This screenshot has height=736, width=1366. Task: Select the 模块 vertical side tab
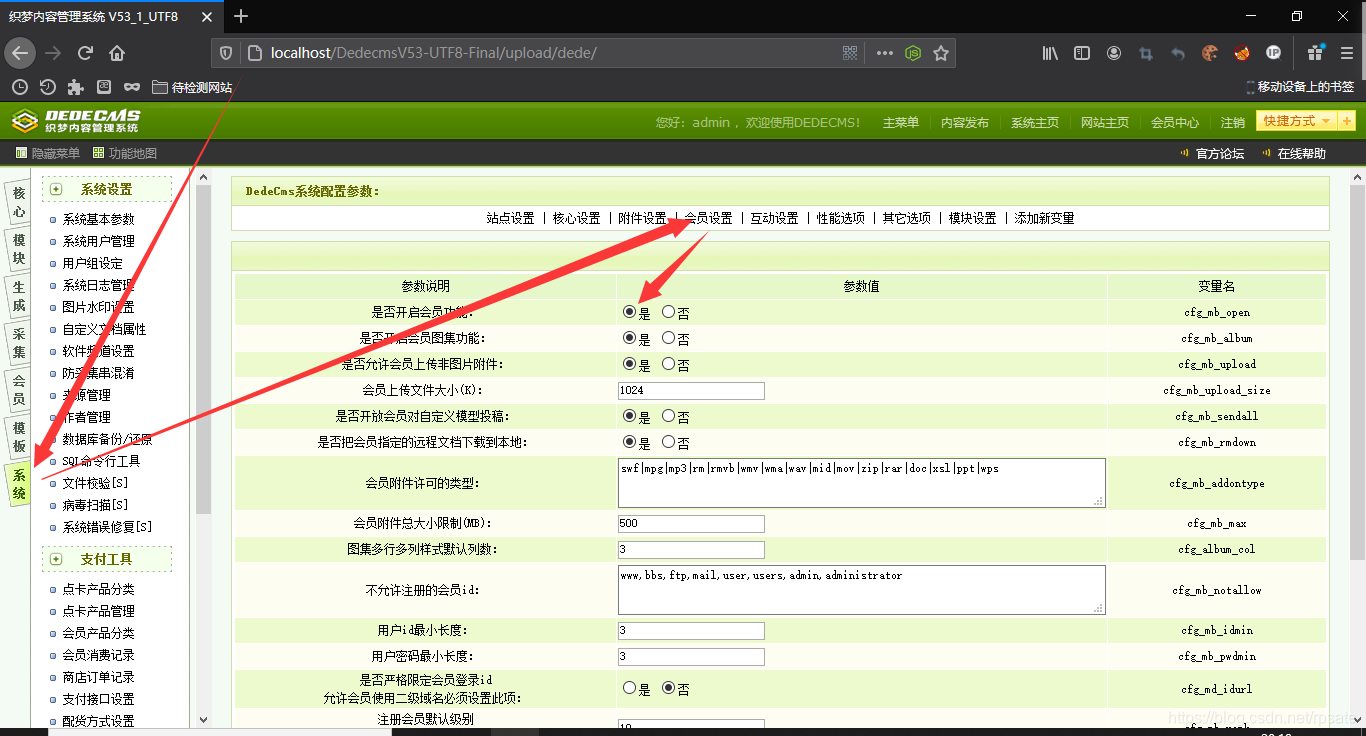point(18,250)
